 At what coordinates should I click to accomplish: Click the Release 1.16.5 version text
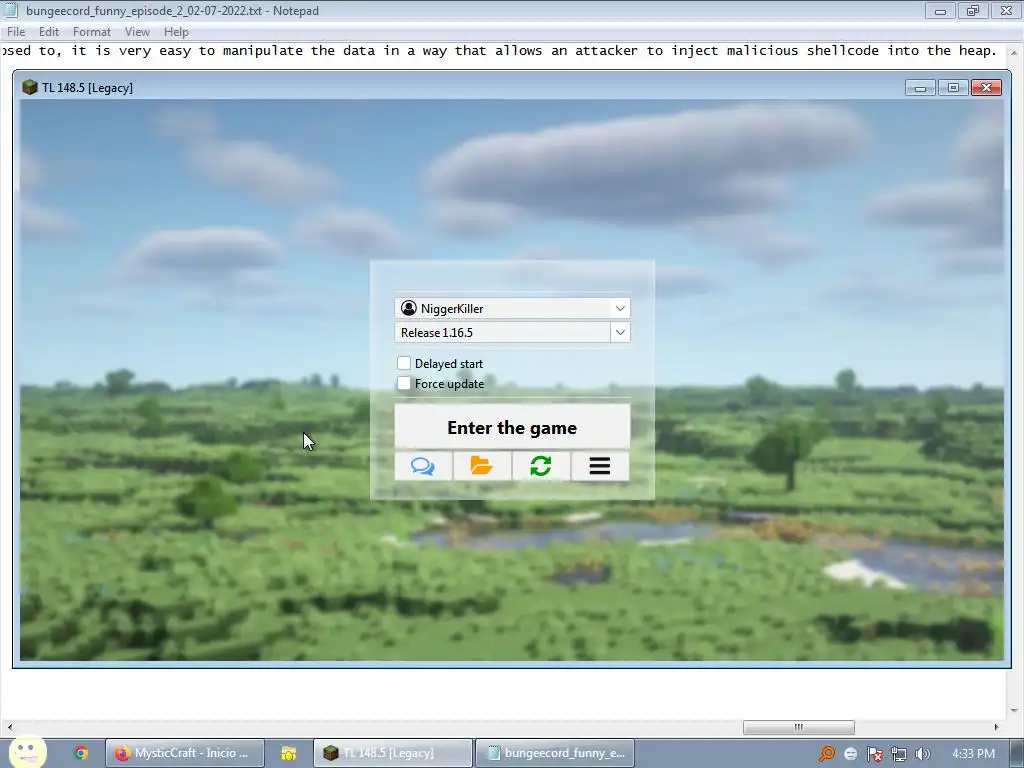pyautogui.click(x=436, y=332)
